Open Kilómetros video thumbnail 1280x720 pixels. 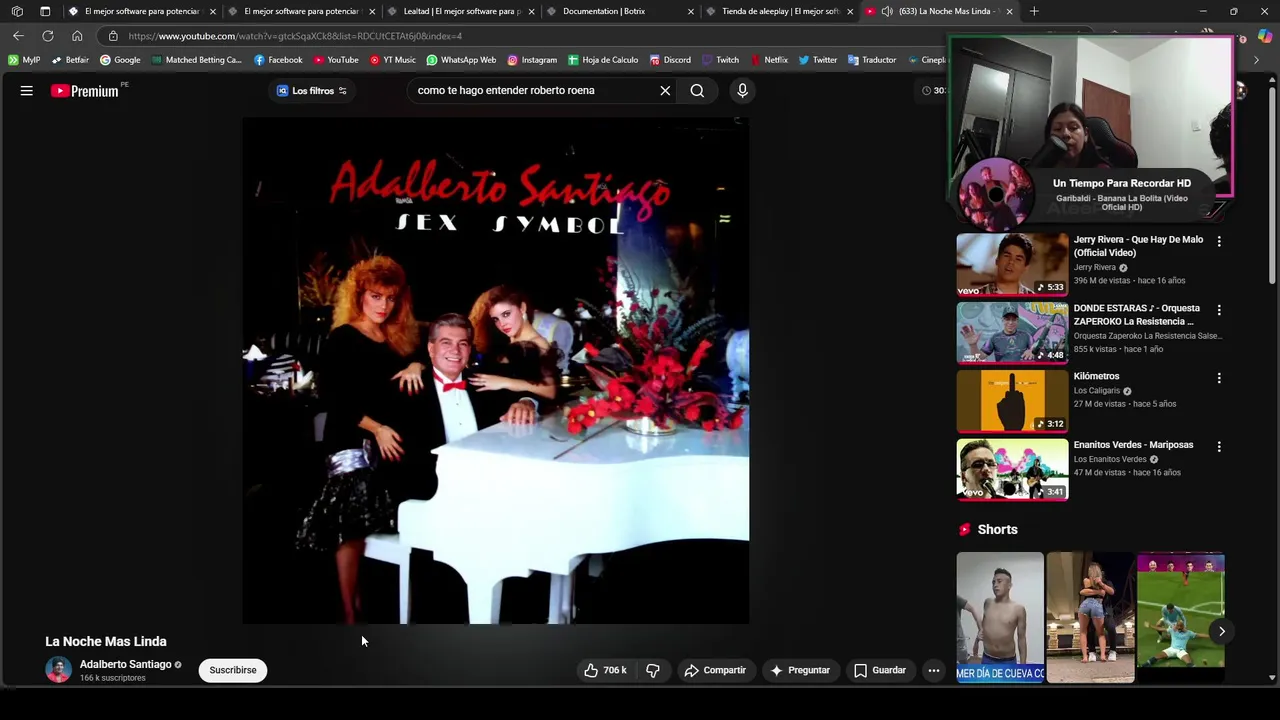(1012, 400)
